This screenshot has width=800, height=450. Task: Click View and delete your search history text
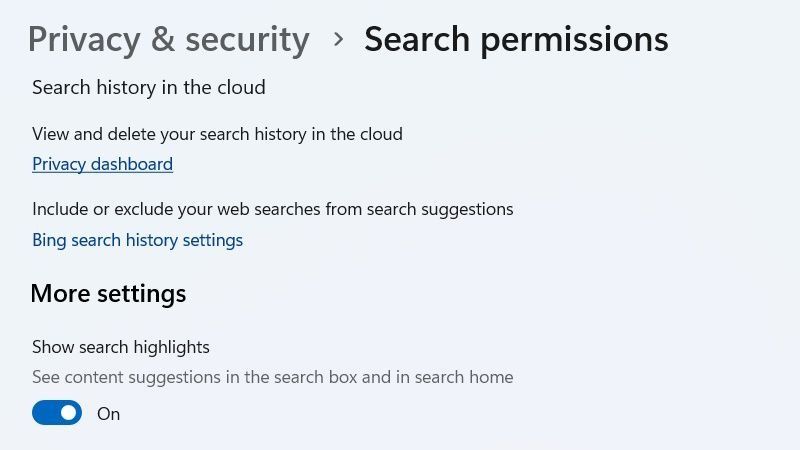217,134
